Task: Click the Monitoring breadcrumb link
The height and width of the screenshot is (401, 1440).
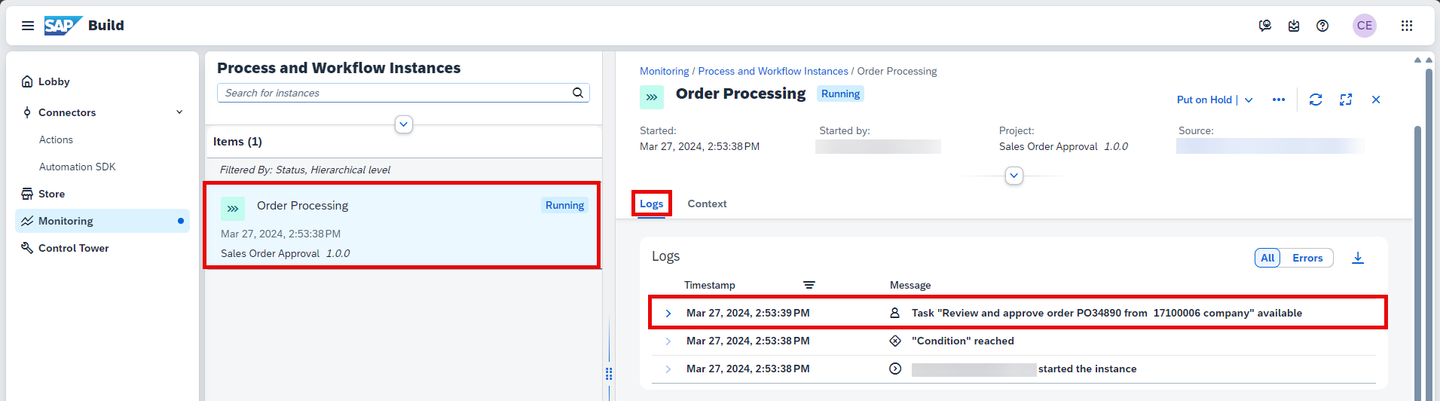Action: click(664, 72)
